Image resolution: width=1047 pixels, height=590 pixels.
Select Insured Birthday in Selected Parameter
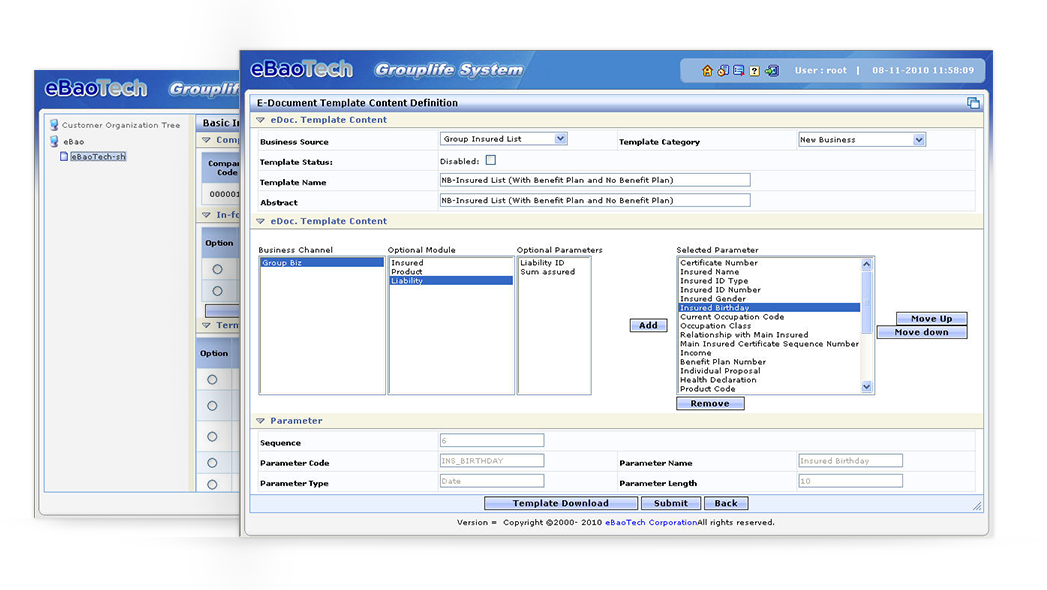[769, 308]
